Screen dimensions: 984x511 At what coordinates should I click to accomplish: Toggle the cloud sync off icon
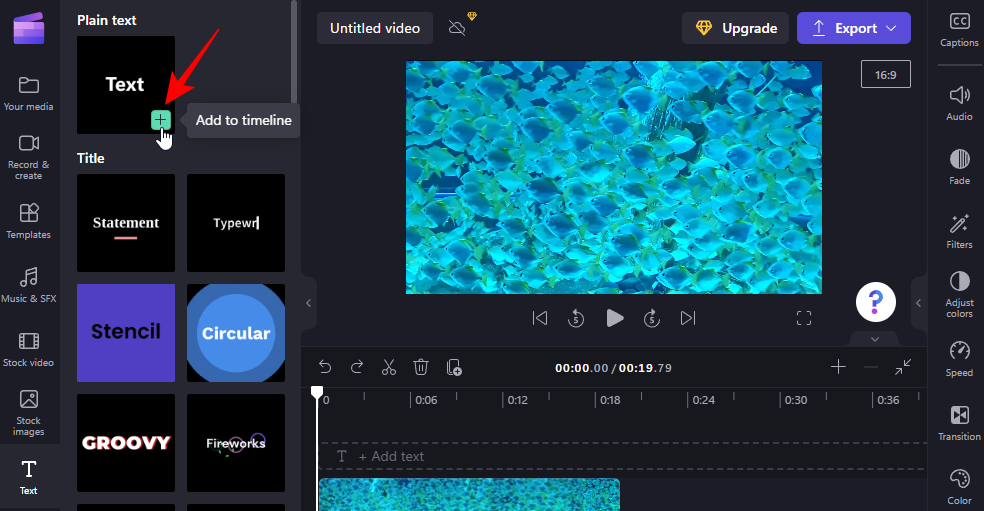[457, 28]
